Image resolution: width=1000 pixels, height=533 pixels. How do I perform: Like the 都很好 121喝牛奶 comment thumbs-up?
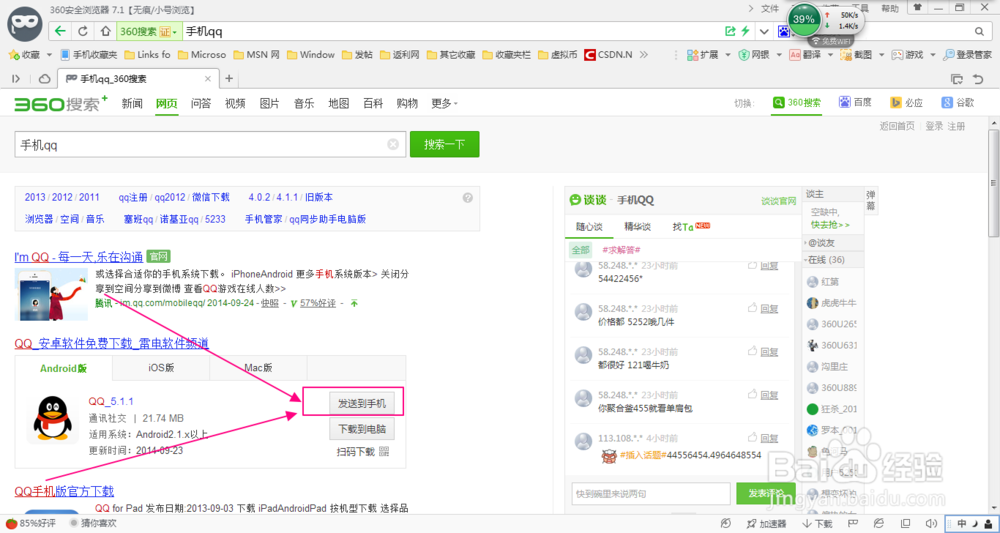[x=752, y=351]
